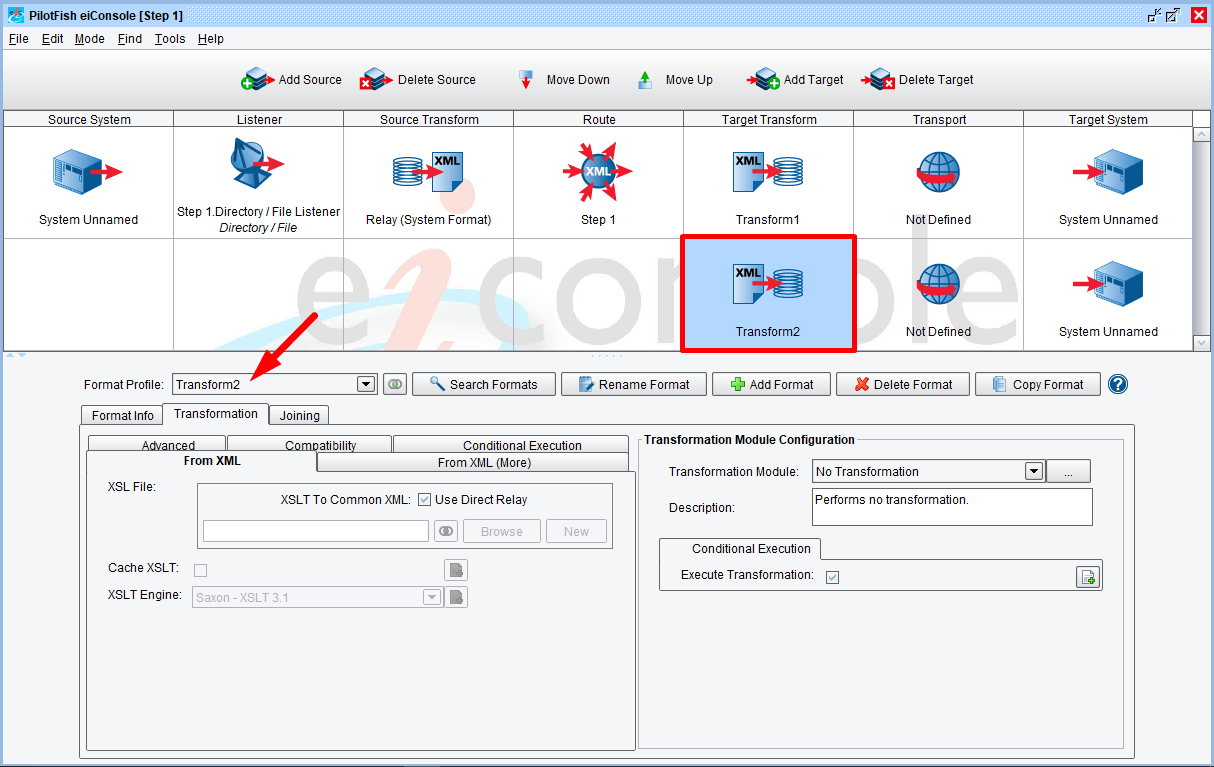Click the document icon next to Cache XSLT
This screenshot has width=1214, height=767.
456,570
